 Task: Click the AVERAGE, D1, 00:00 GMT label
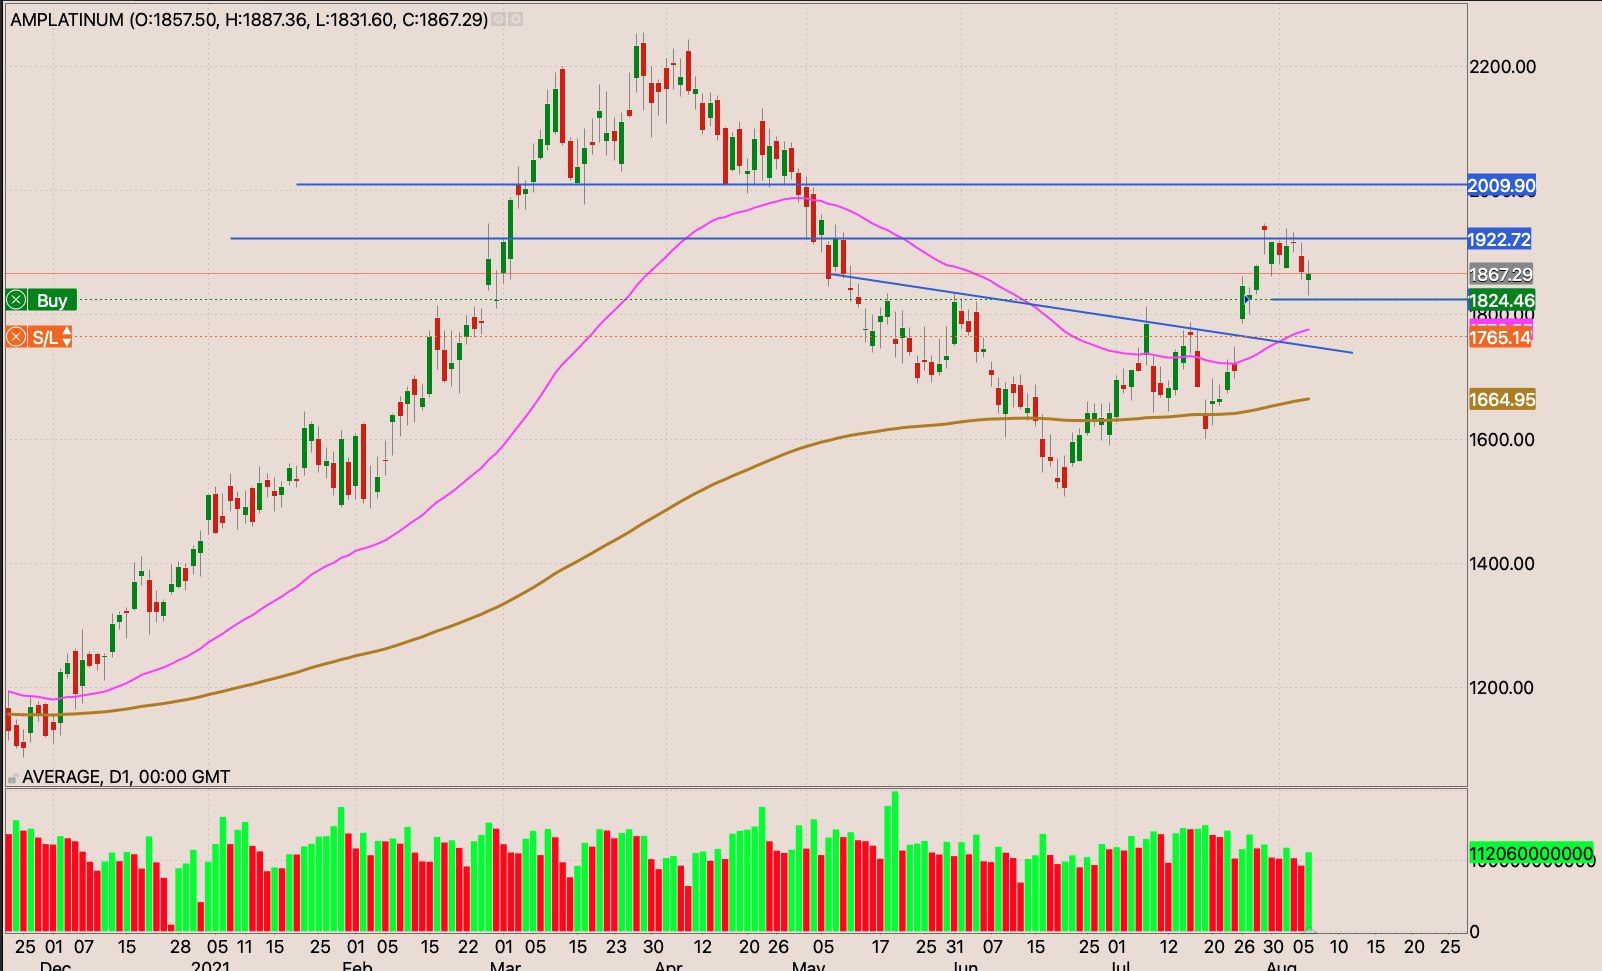pyautogui.click(x=126, y=777)
